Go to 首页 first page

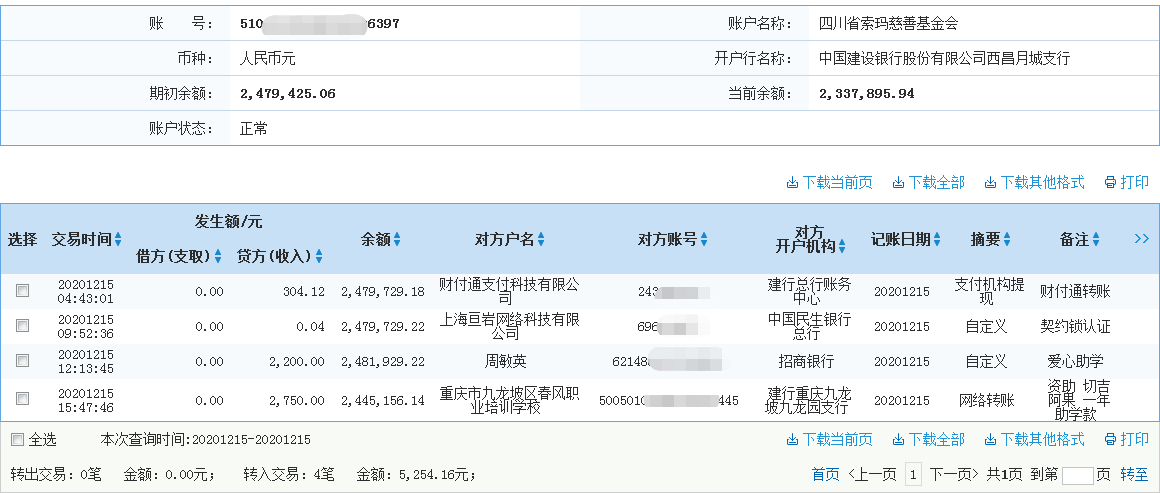pyautogui.click(x=825, y=475)
